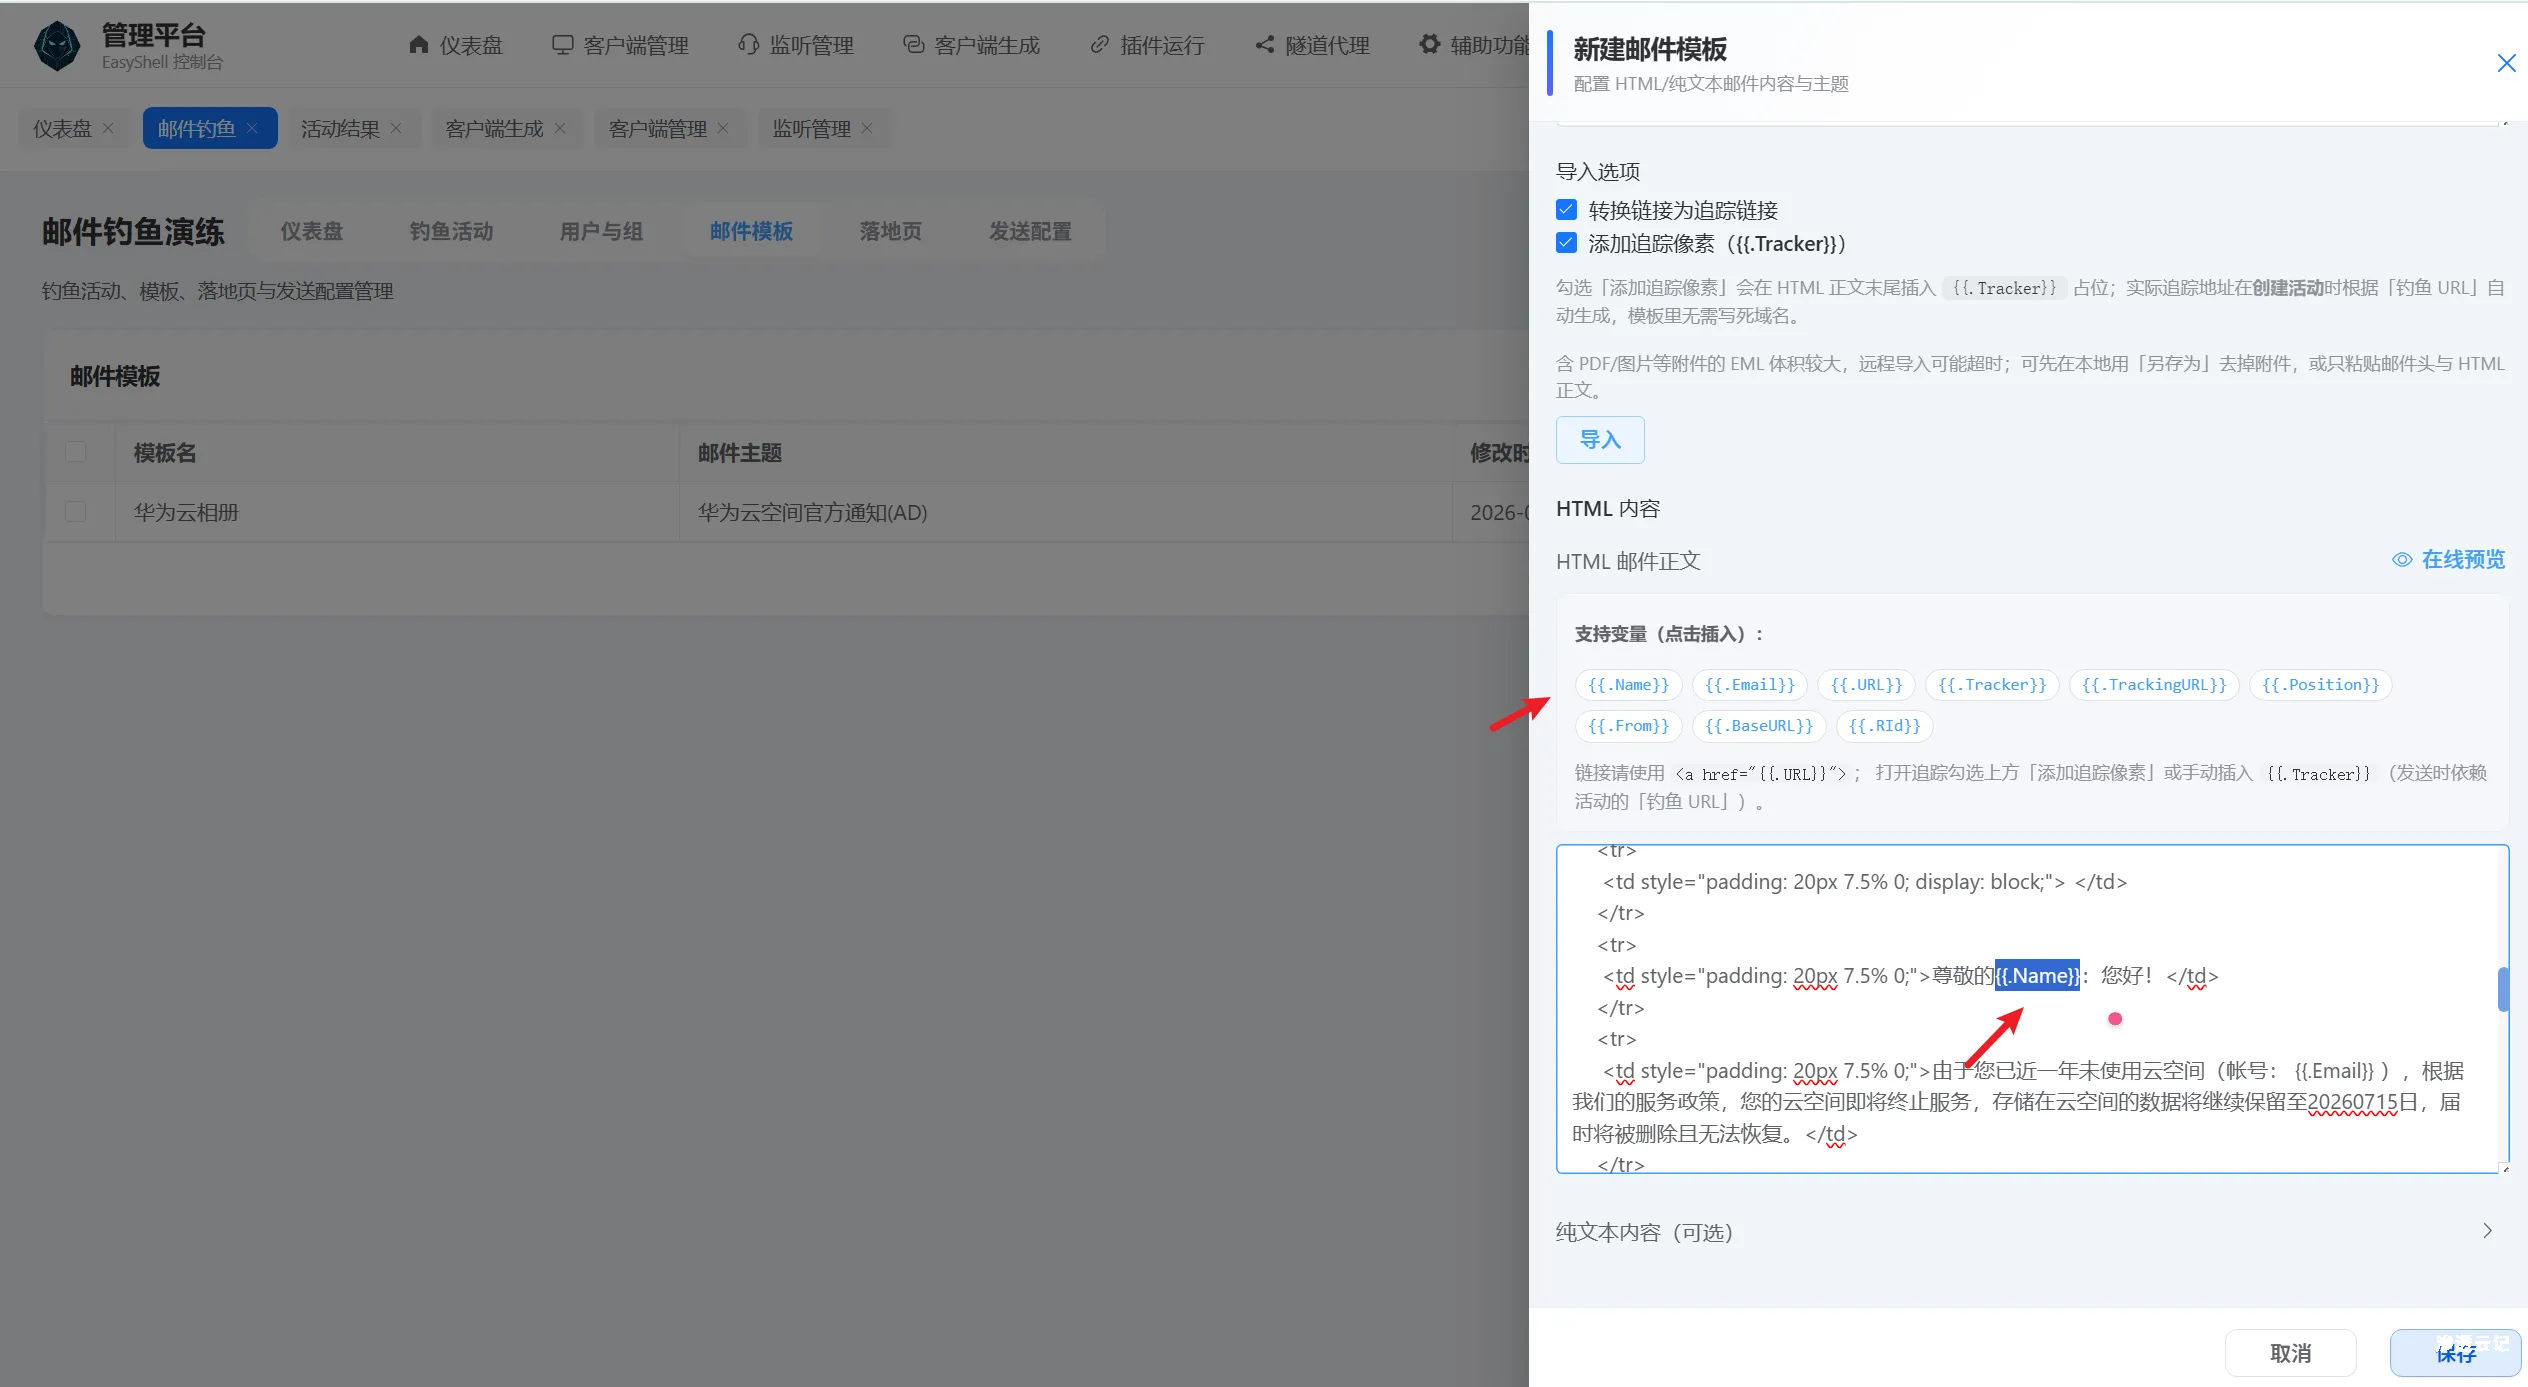The image size is (2528, 1387).
Task: Select the 仪表盘 sub-tab under 邮件钓鱼演练
Action: point(311,231)
